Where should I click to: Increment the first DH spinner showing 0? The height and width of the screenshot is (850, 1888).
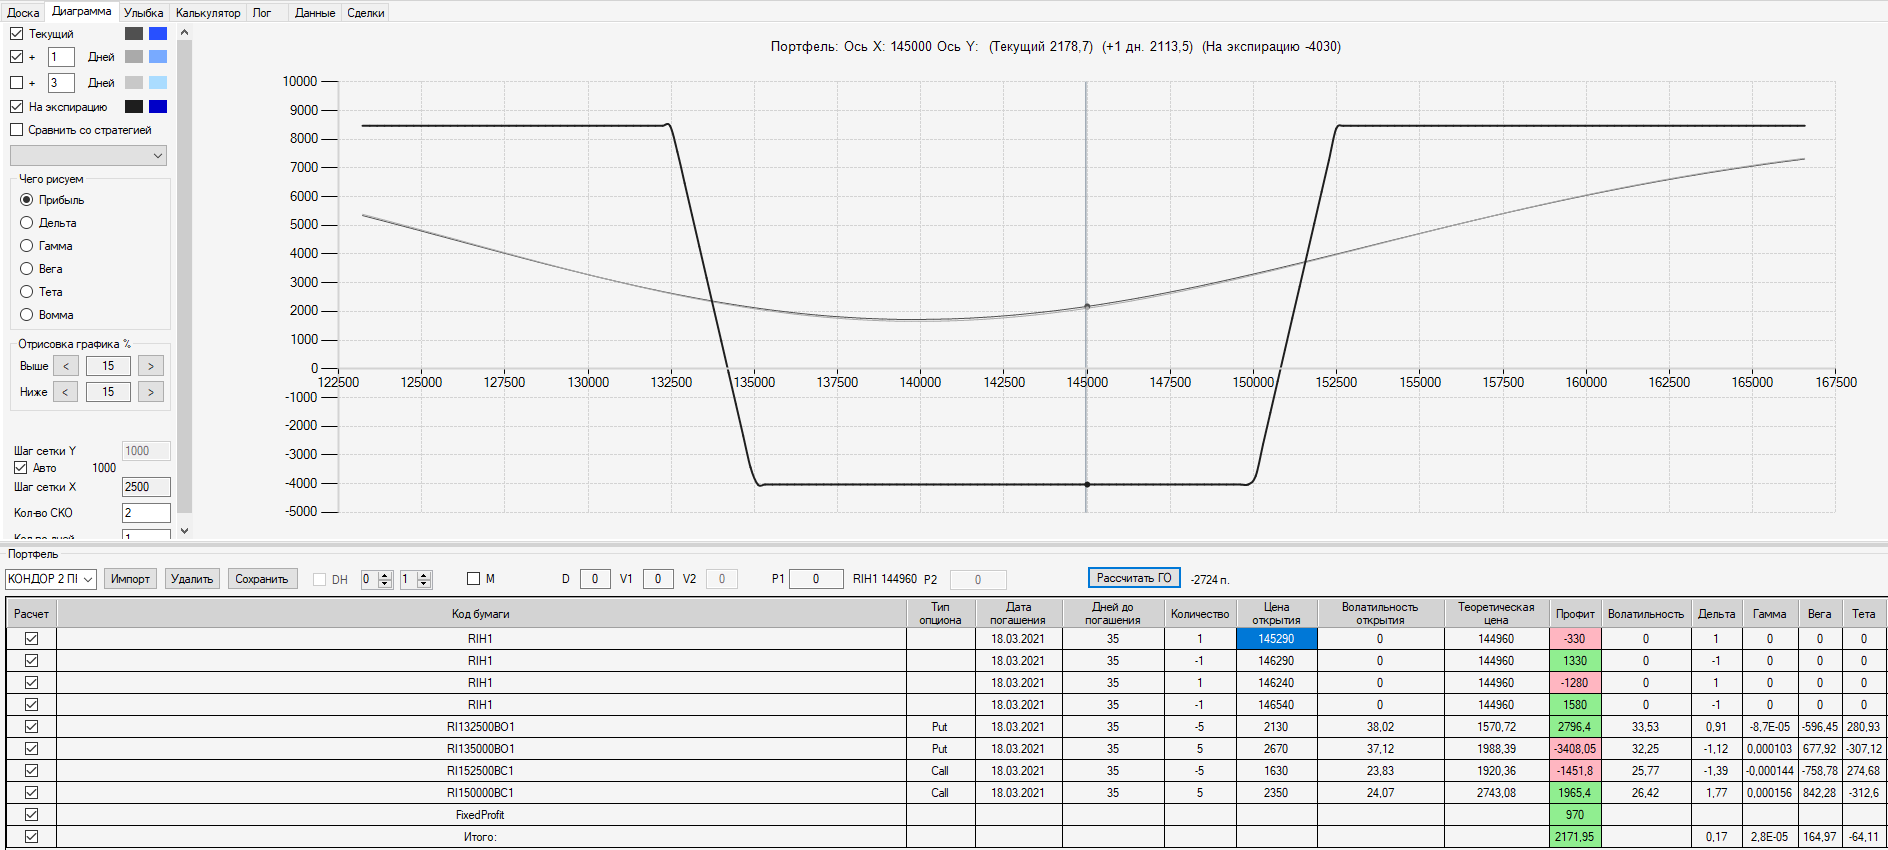tap(385, 575)
